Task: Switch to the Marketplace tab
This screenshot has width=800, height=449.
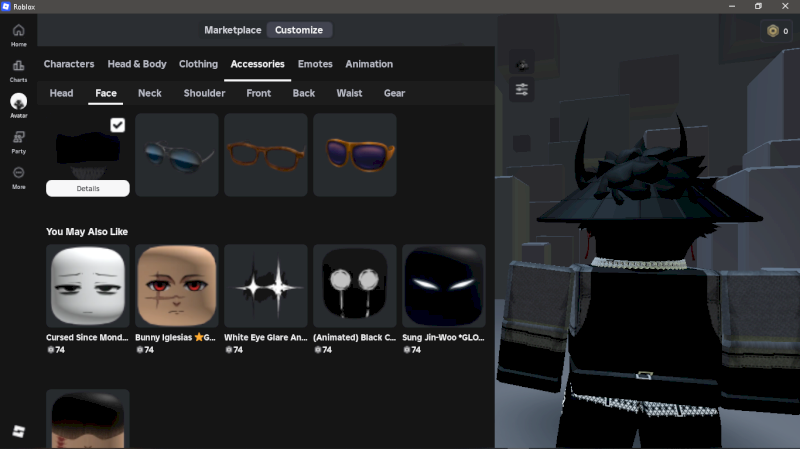Action: click(233, 30)
